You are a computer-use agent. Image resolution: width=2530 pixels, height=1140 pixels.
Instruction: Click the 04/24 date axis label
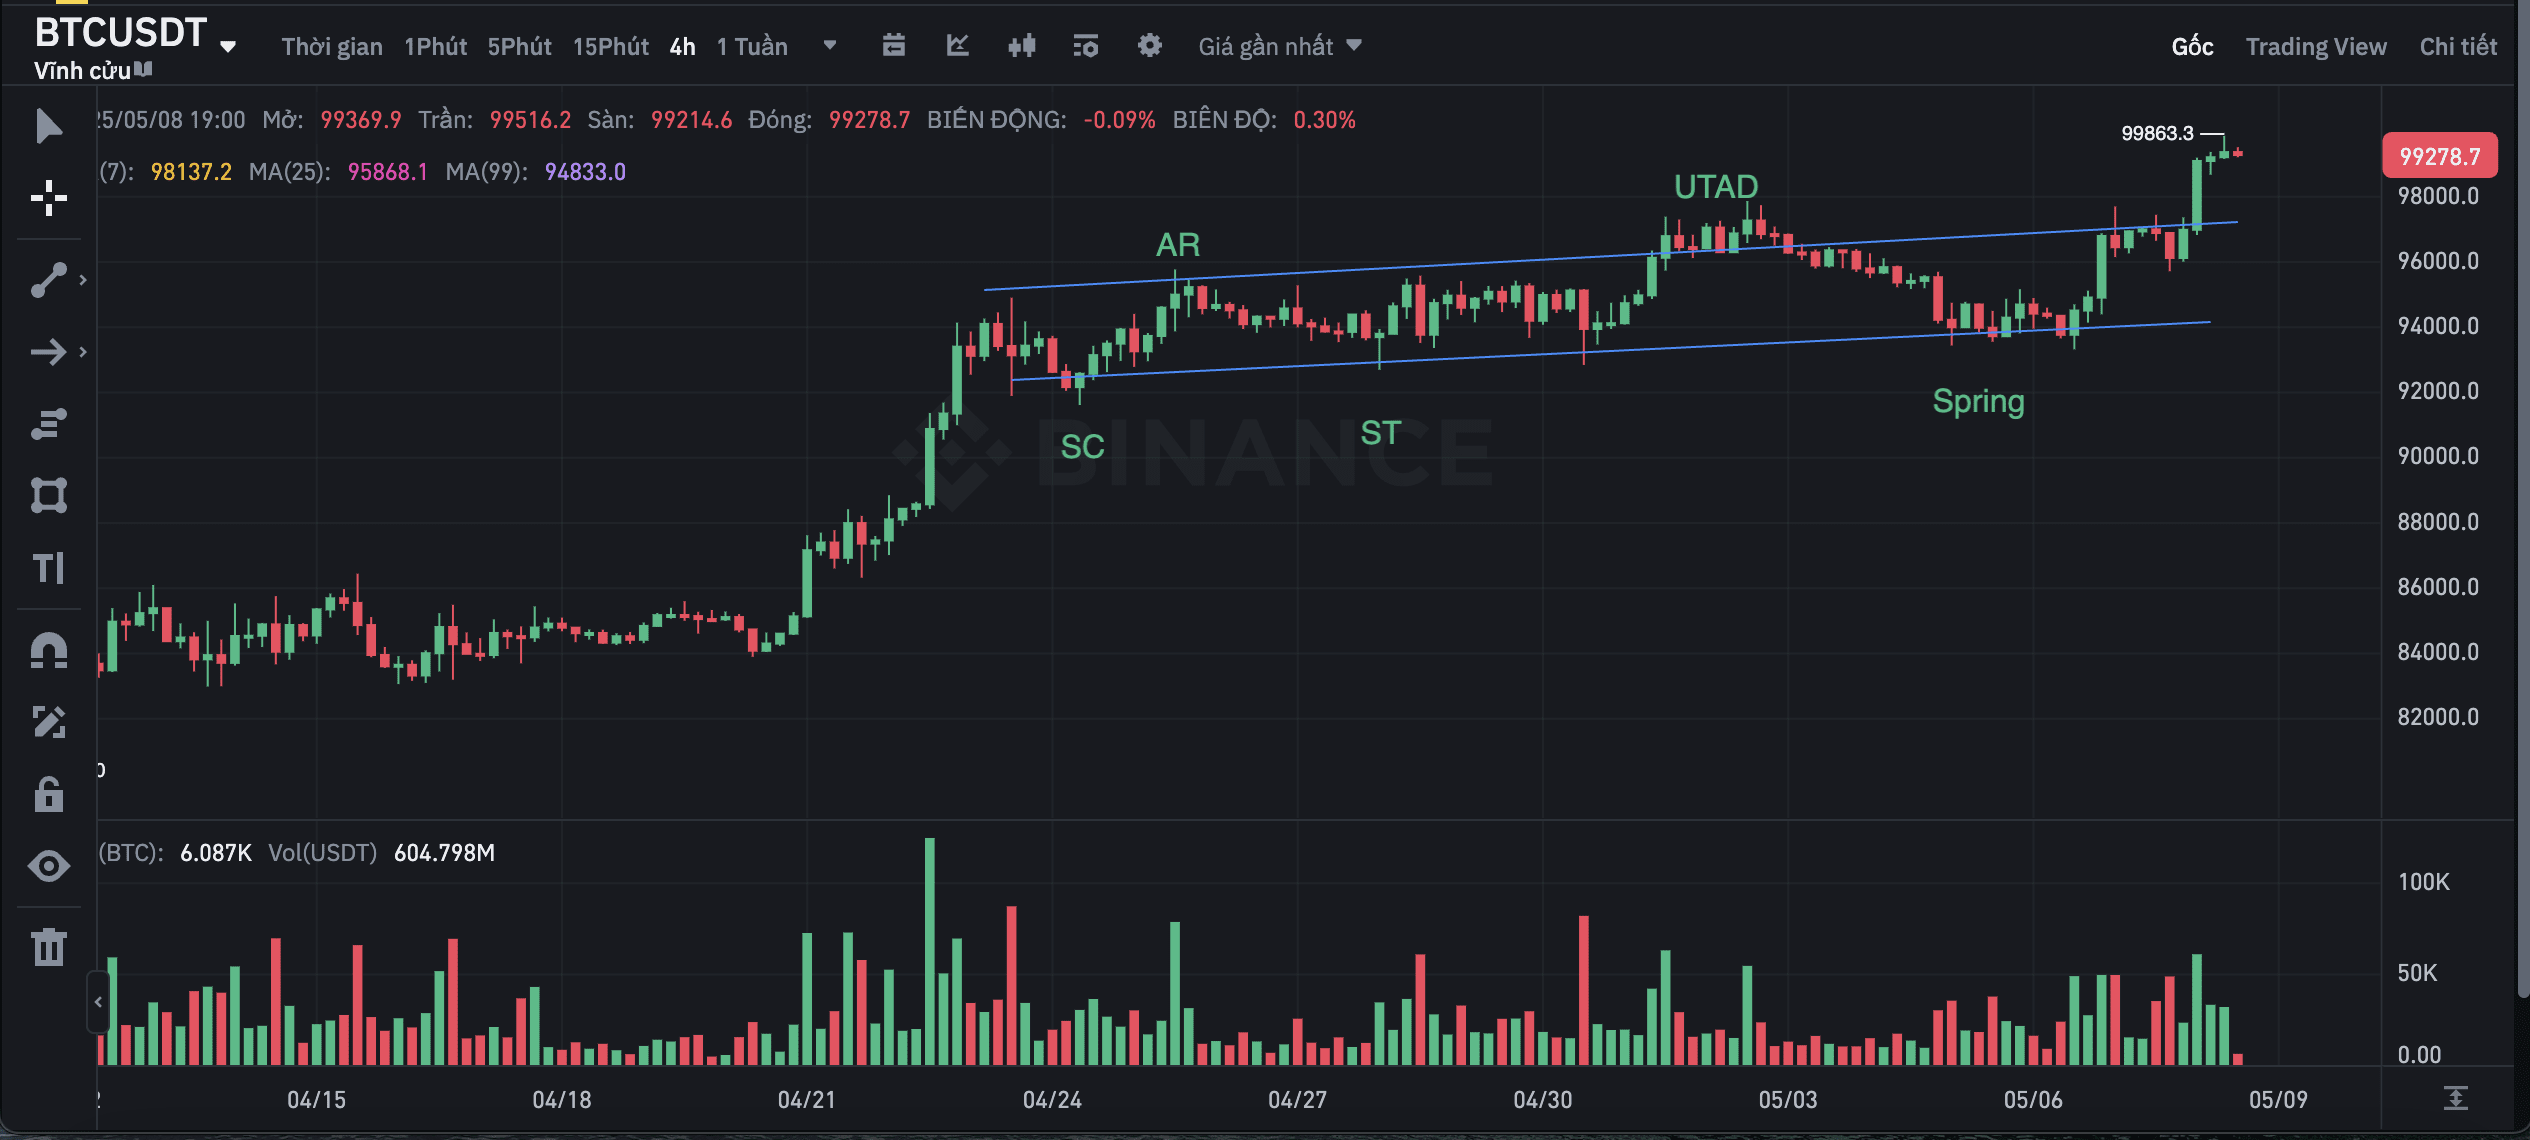click(x=1052, y=1099)
